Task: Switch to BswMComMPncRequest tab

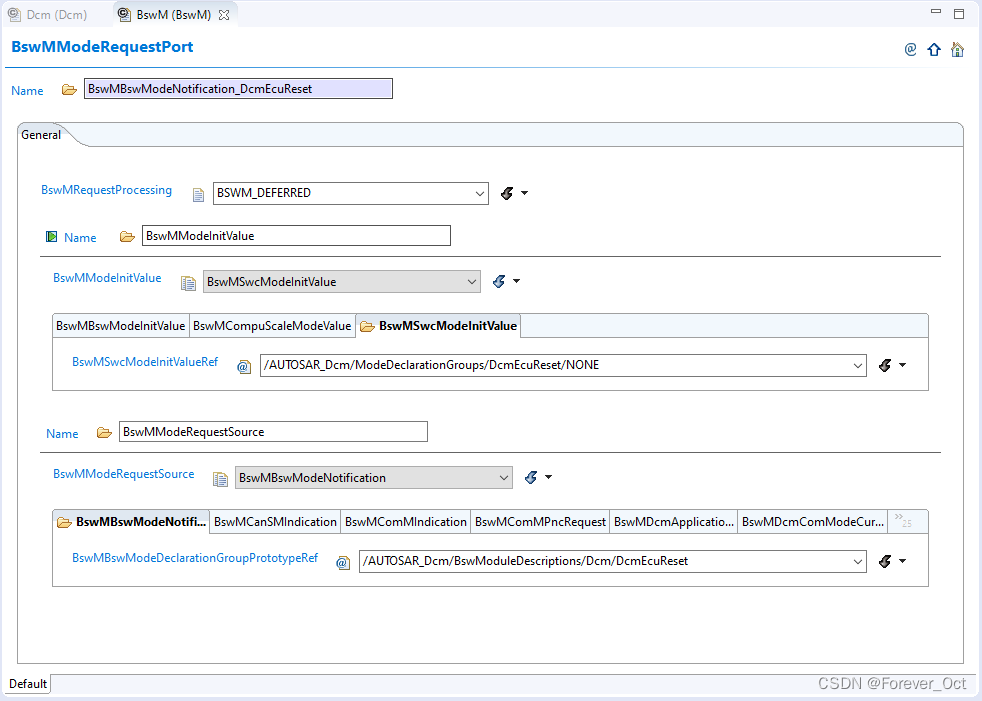Action: pos(540,522)
